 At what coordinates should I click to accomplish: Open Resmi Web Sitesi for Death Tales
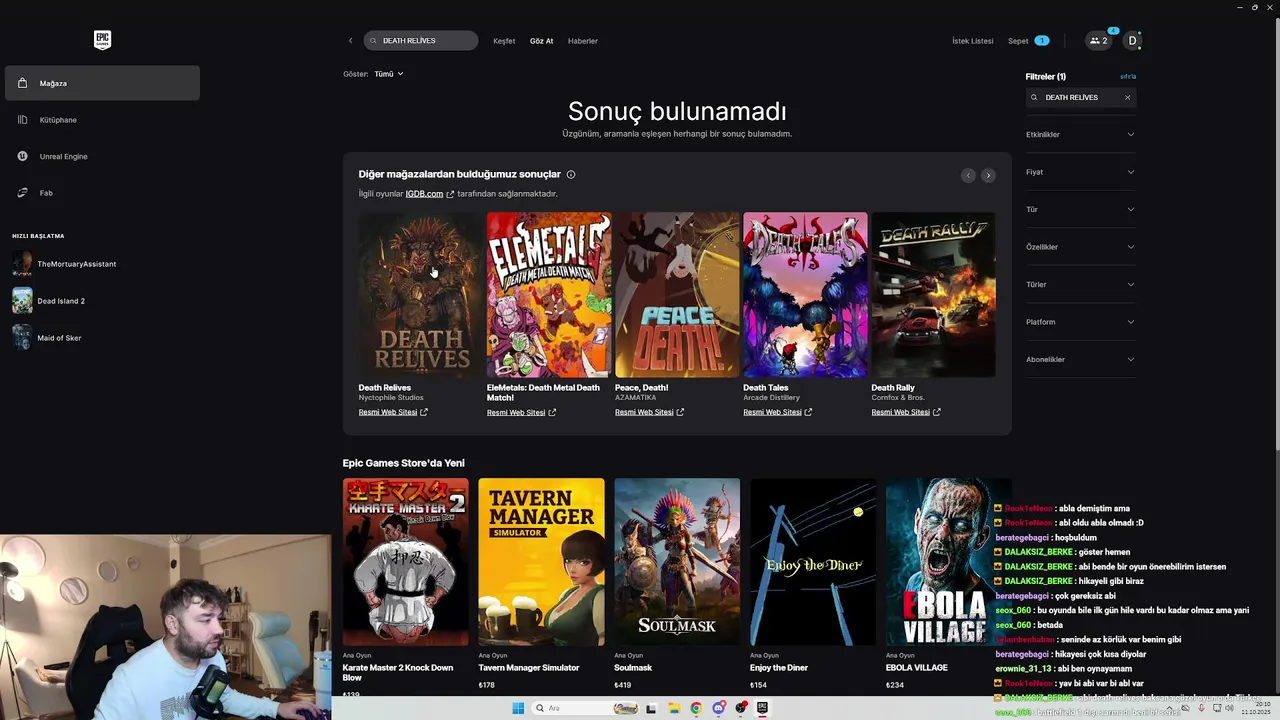click(777, 412)
